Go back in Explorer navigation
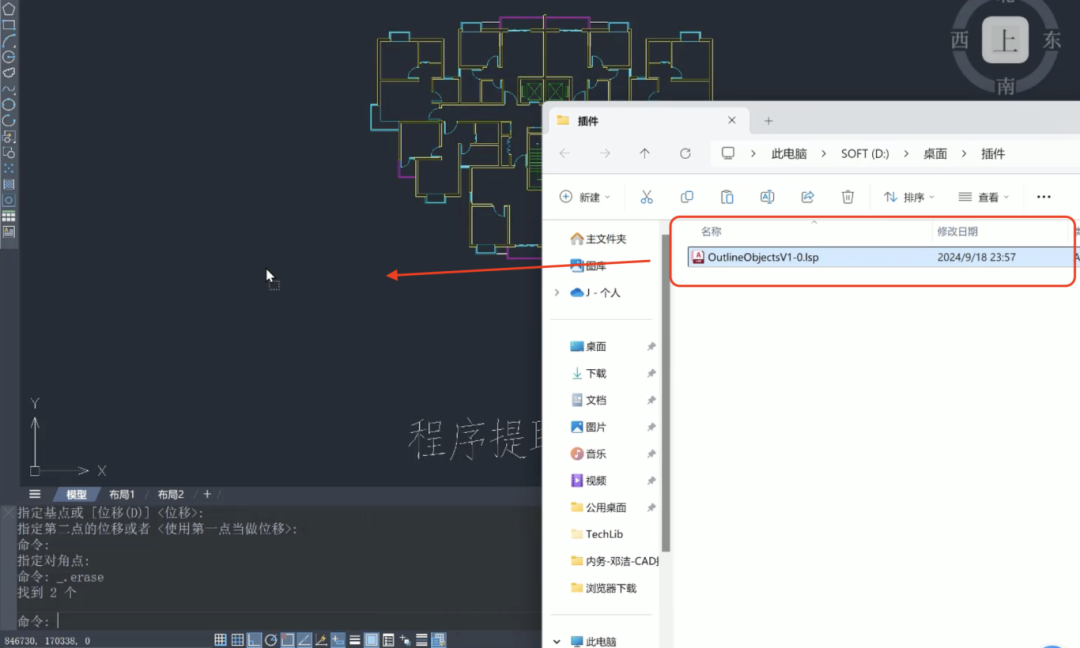The image size is (1080, 648). pos(565,154)
